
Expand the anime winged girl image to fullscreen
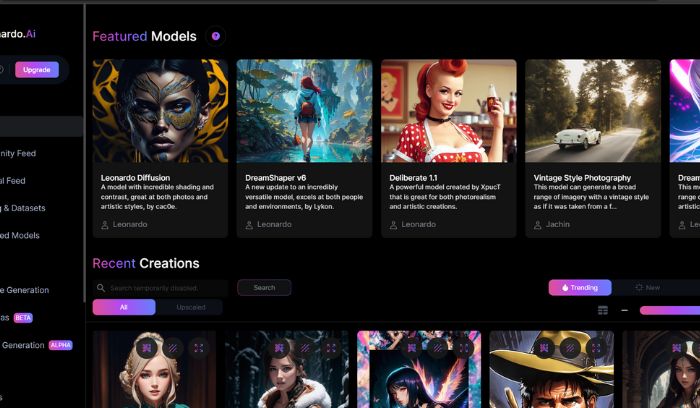463,347
